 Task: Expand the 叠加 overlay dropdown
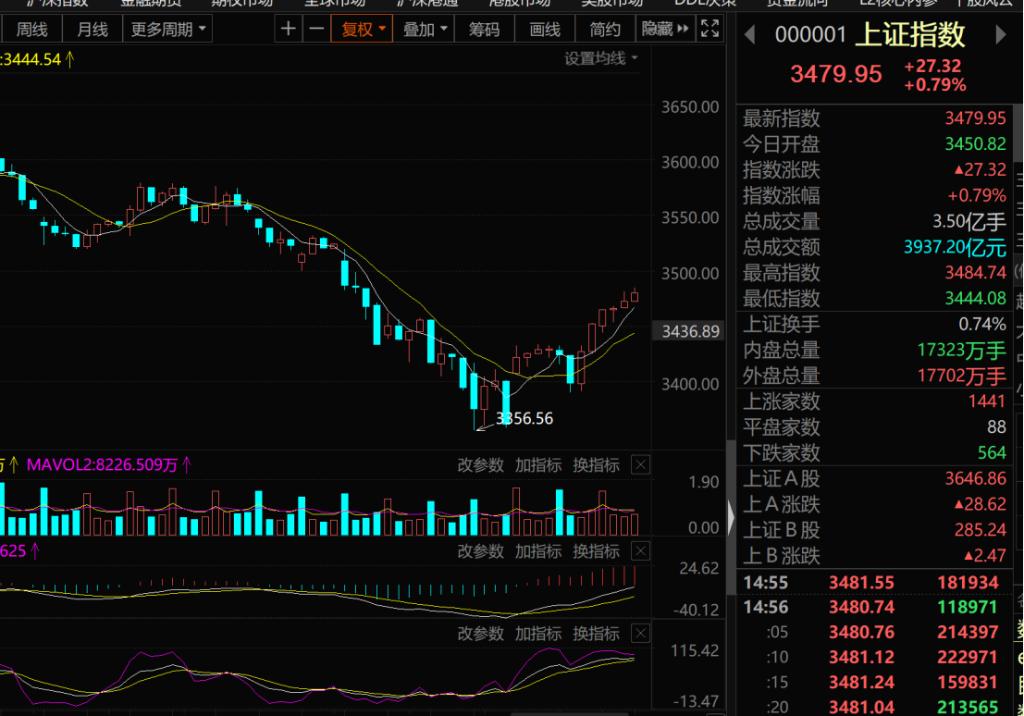(425, 29)
